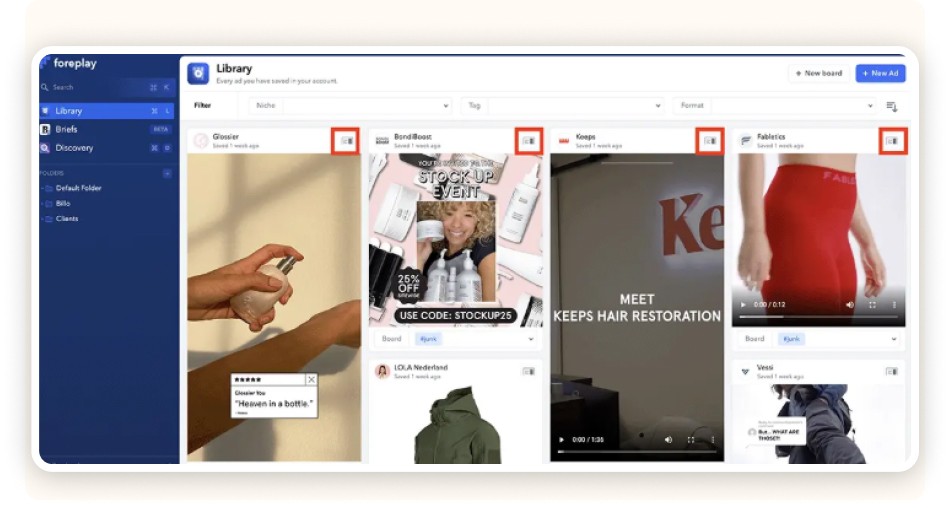
Task: Open the Niche filter dropdown
Action: [351, 105]
